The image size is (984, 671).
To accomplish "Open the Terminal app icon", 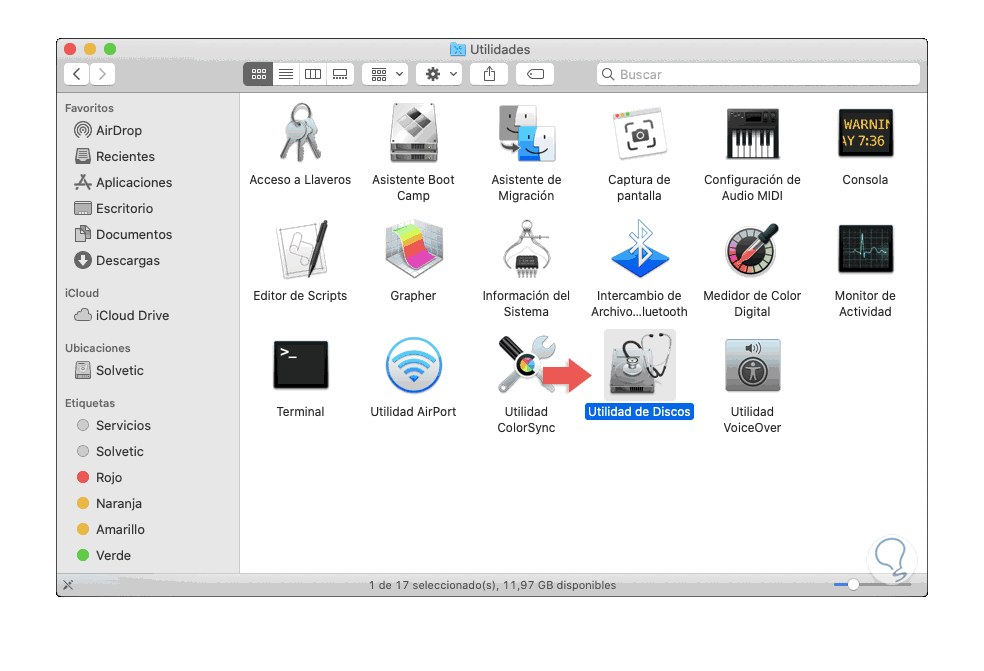I will click(301, 365).
